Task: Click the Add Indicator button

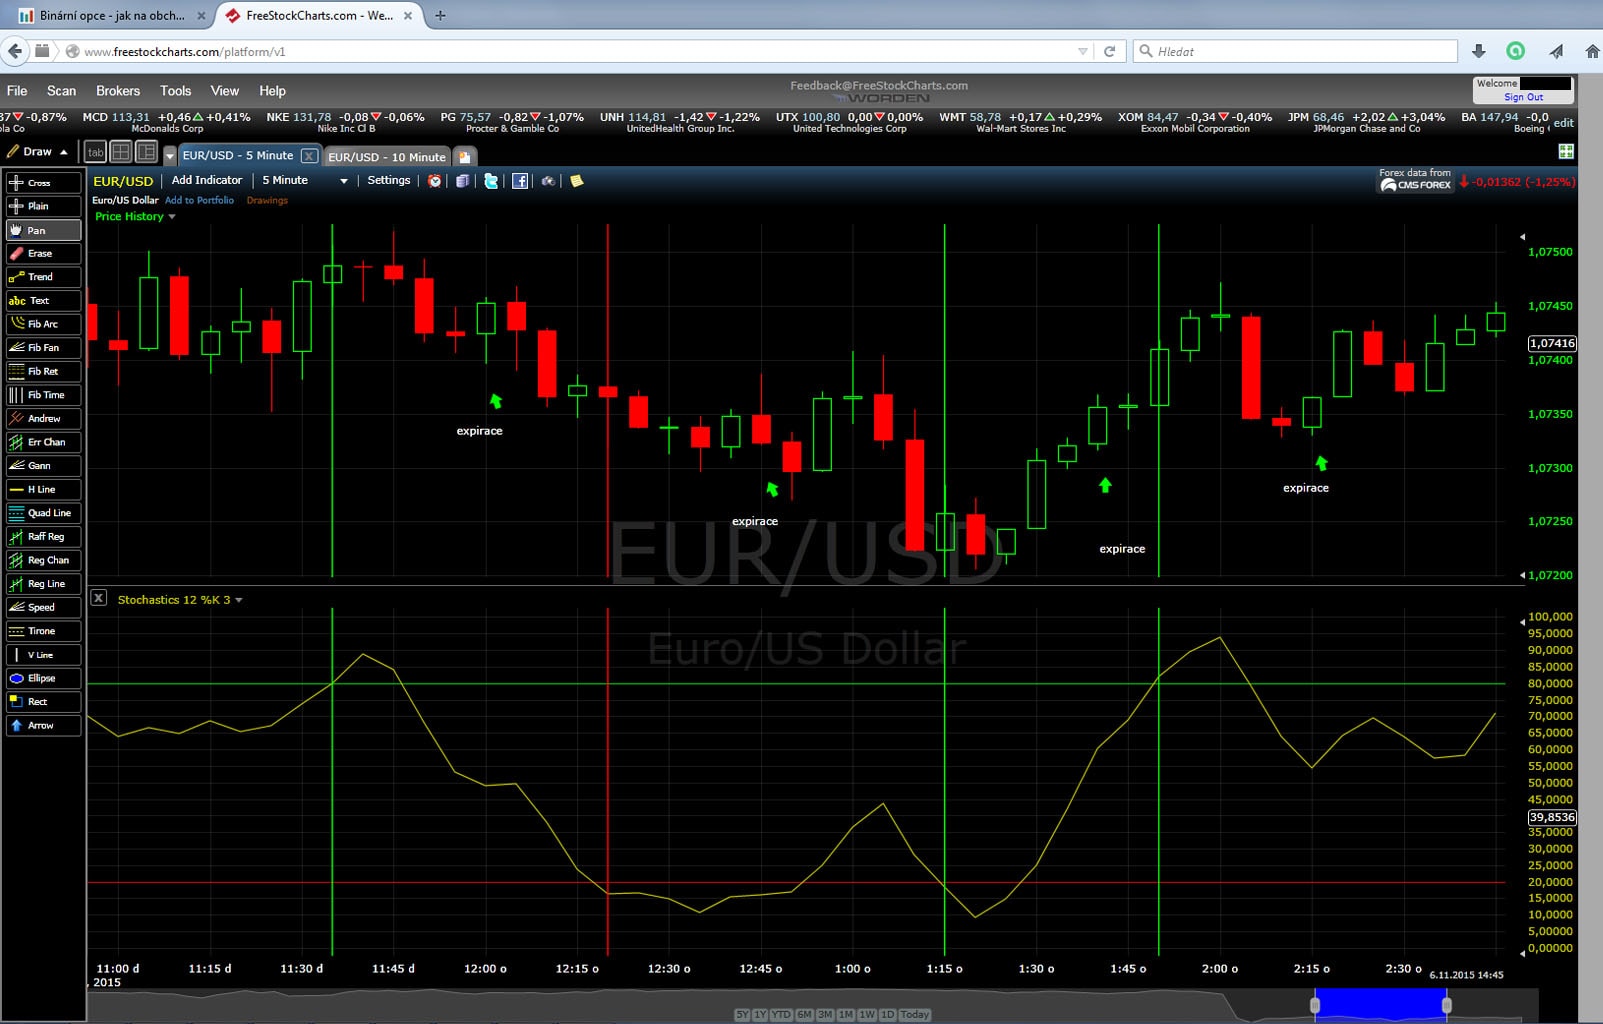Action: click(x=206, y=180)
